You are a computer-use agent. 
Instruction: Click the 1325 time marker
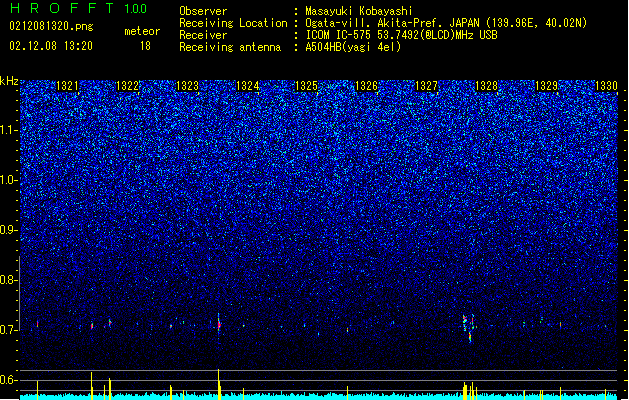(306, 86)
